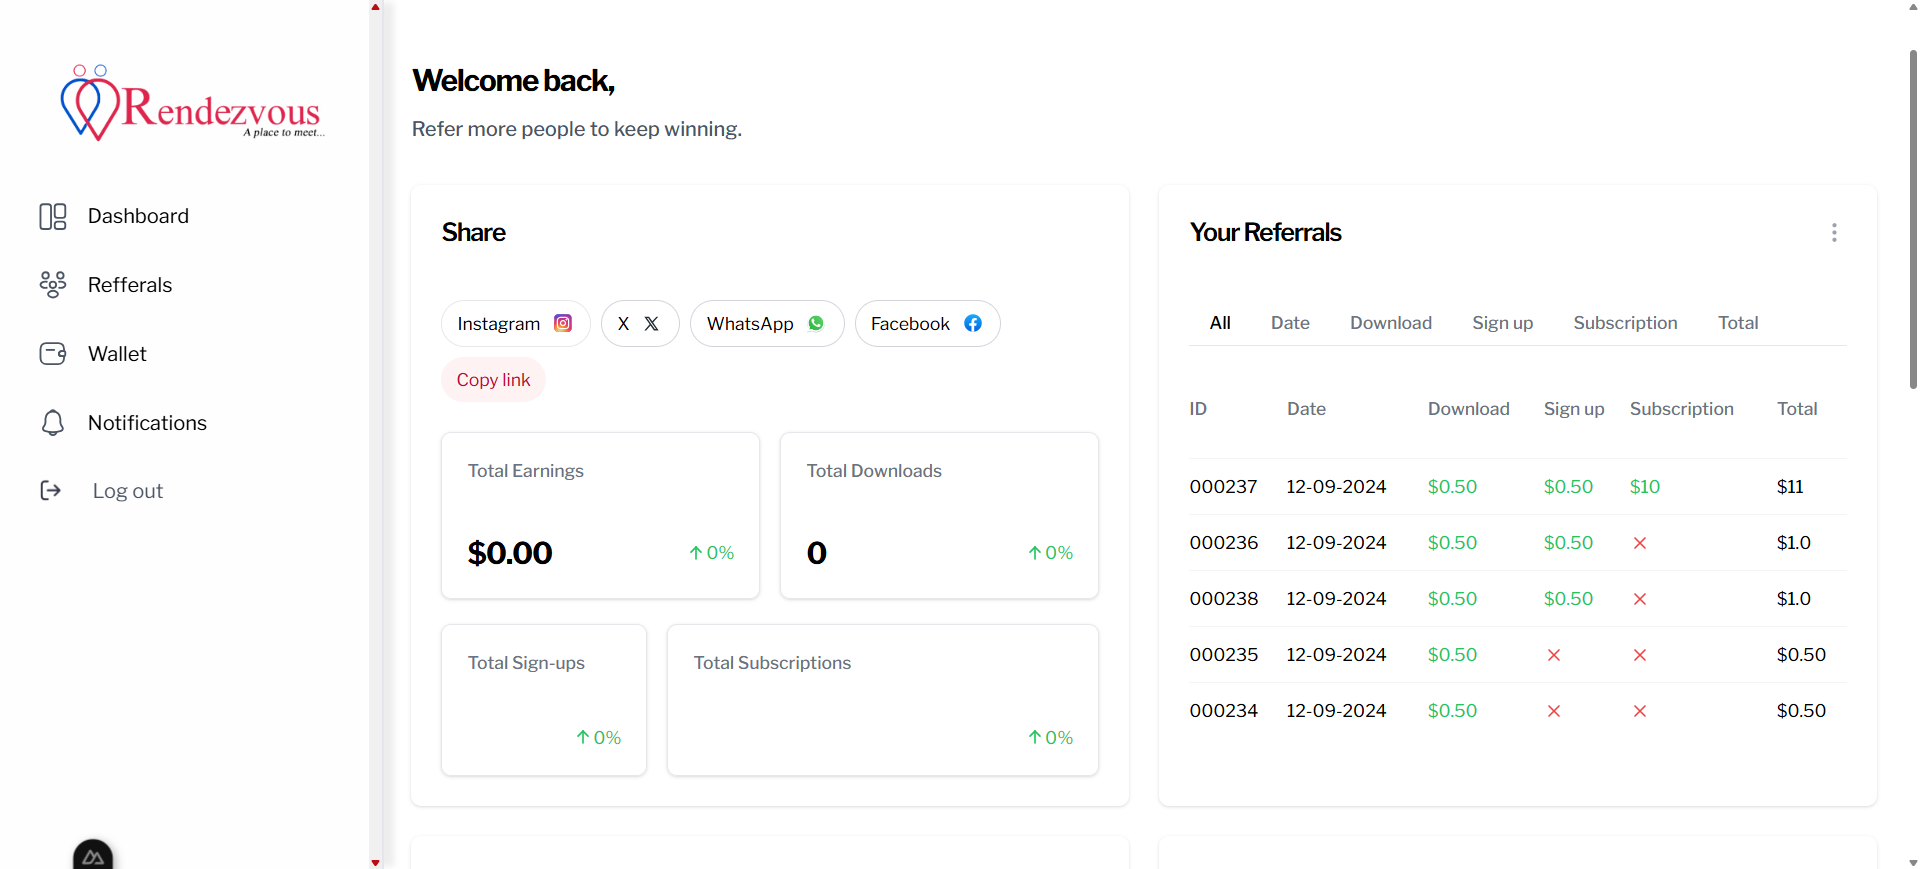Select the Subscription filter tab
The width and height of the screenshot is (1920, 869).
[x=1624, y=323]
